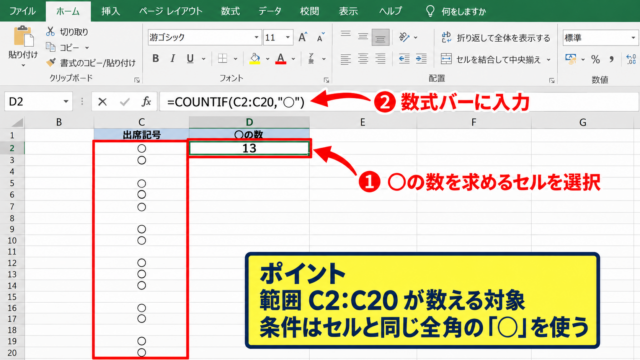Select cell D2 showing 13
Viewport: 640px width, 360px height.
tap(249, 148)
